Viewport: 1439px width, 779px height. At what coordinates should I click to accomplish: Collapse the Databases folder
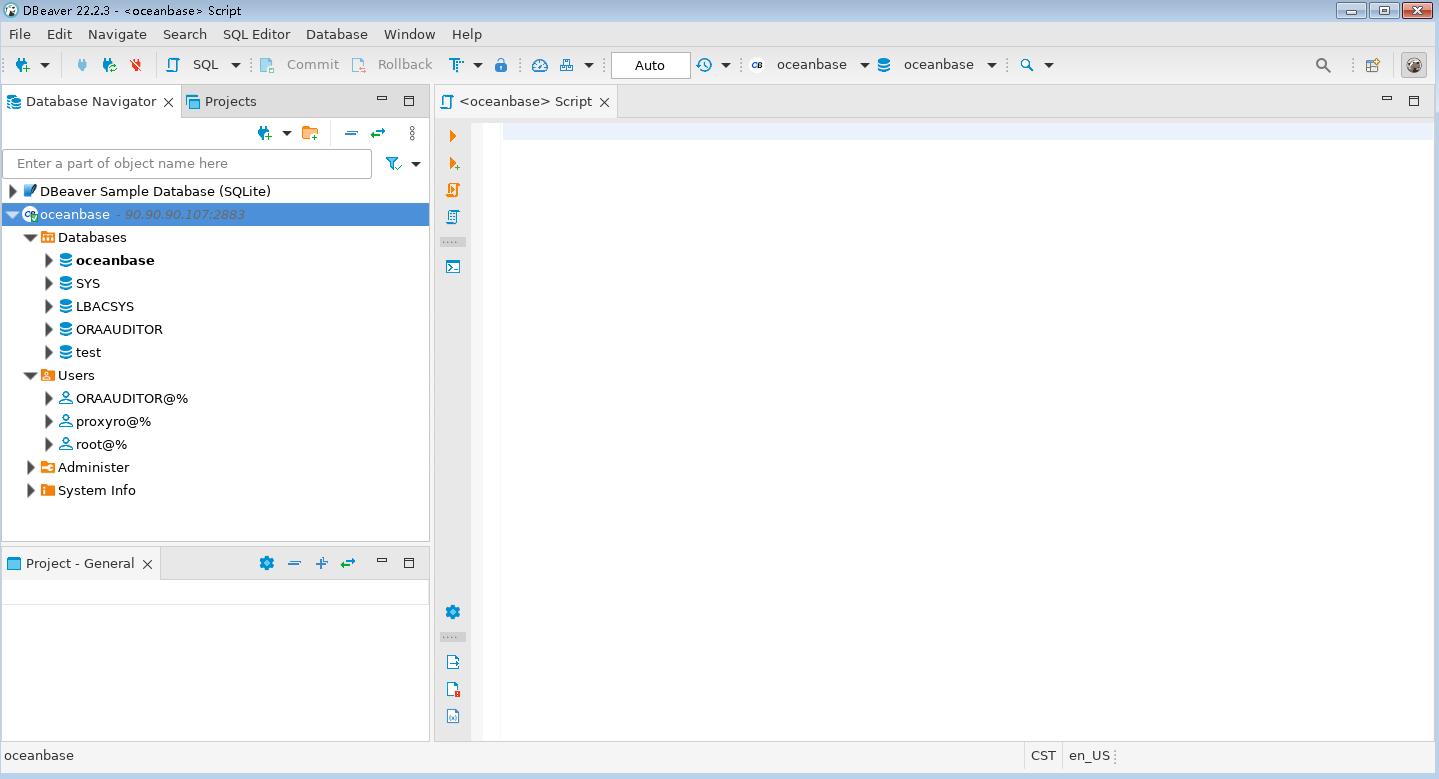30,238
